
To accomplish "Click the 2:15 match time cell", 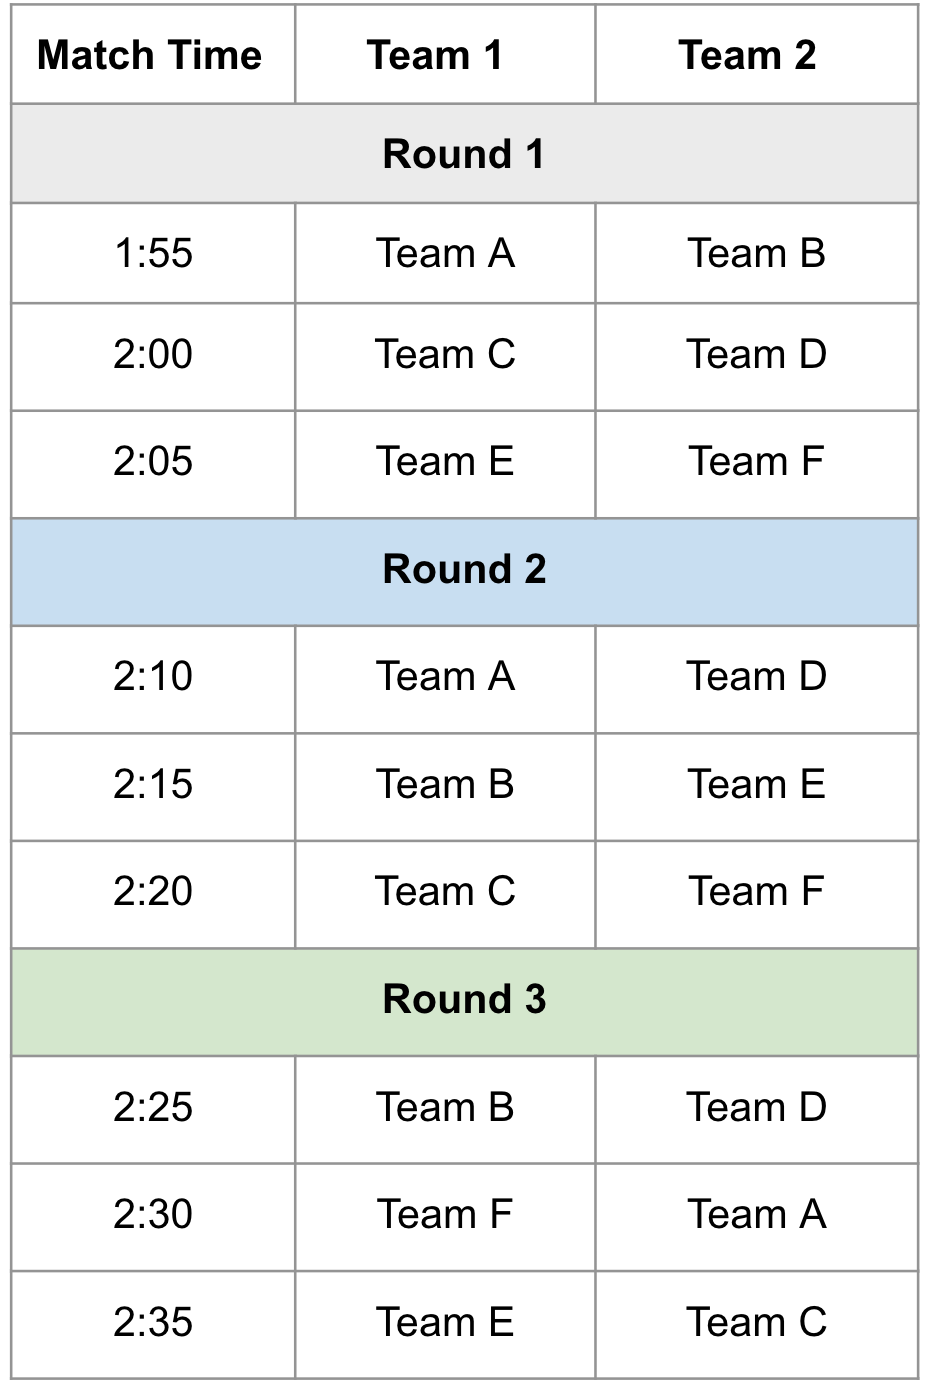I will point(153,785).
